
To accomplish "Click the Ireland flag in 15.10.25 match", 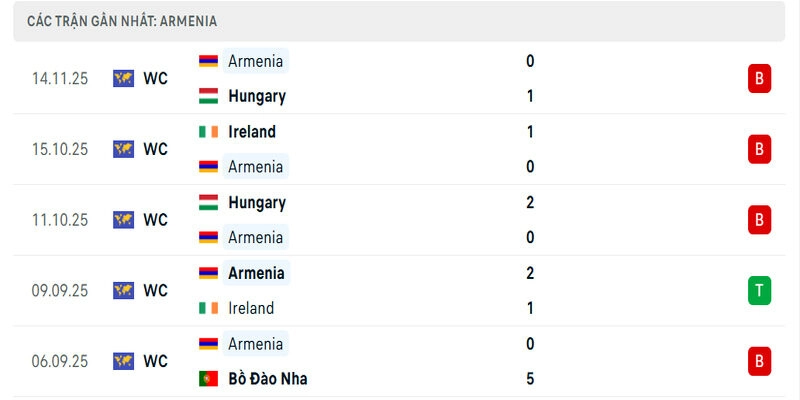I will 208,132.
